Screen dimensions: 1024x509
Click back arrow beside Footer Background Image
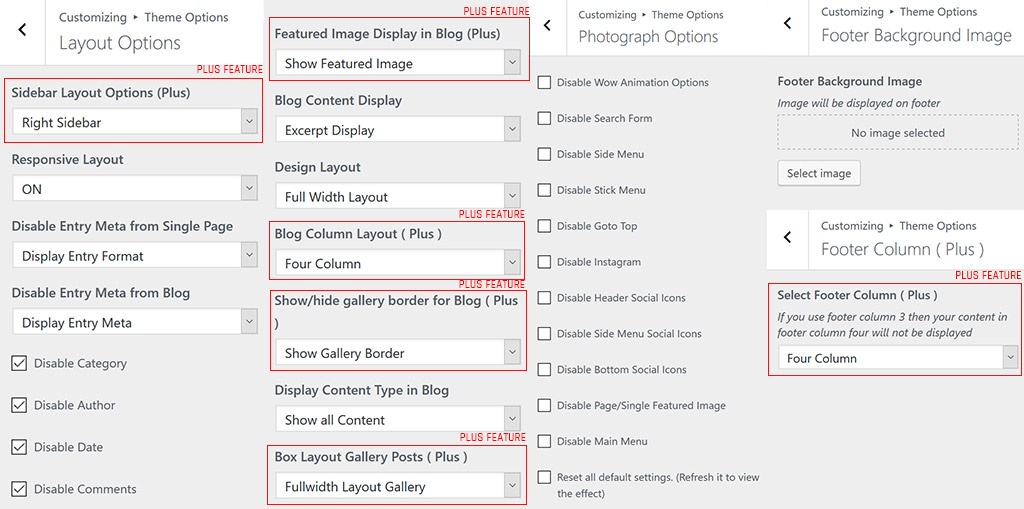click(788, 23)
